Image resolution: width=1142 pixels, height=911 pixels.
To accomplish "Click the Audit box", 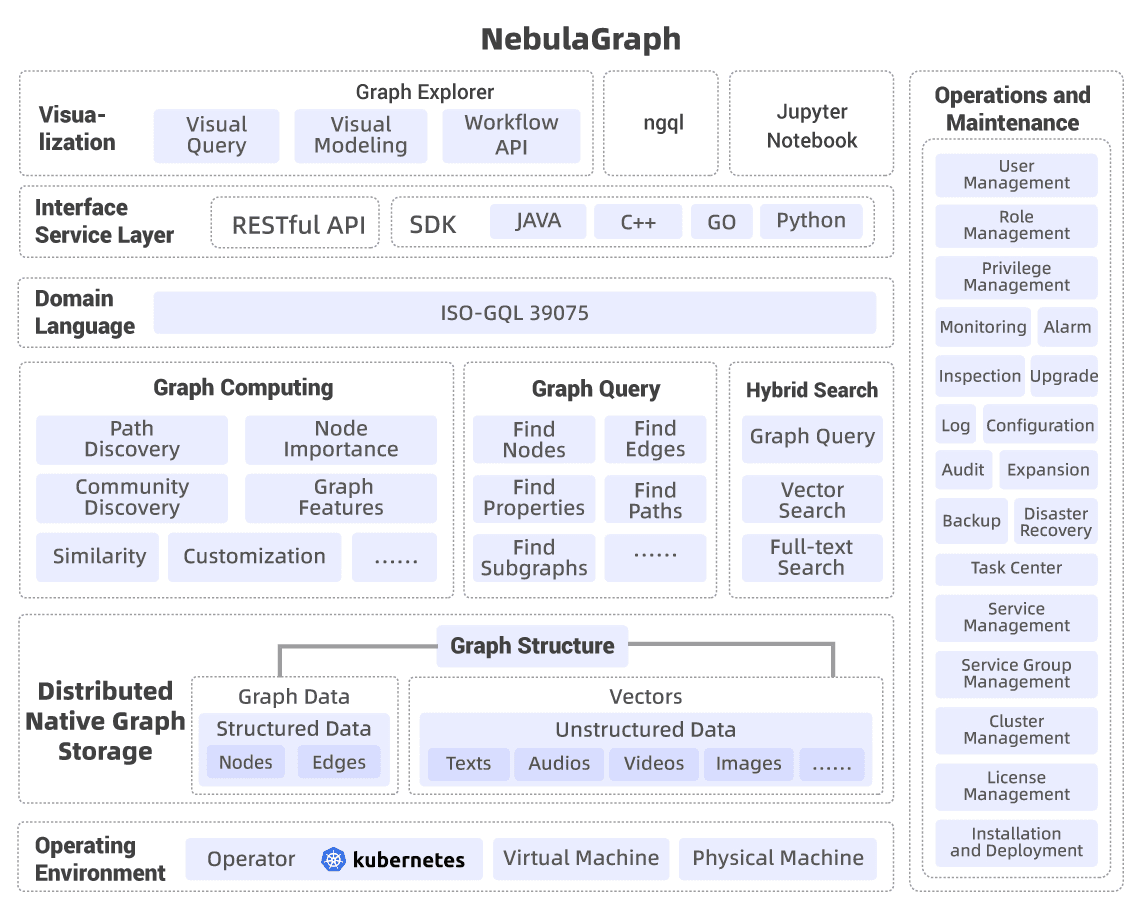I will click(x=964, y=470).
